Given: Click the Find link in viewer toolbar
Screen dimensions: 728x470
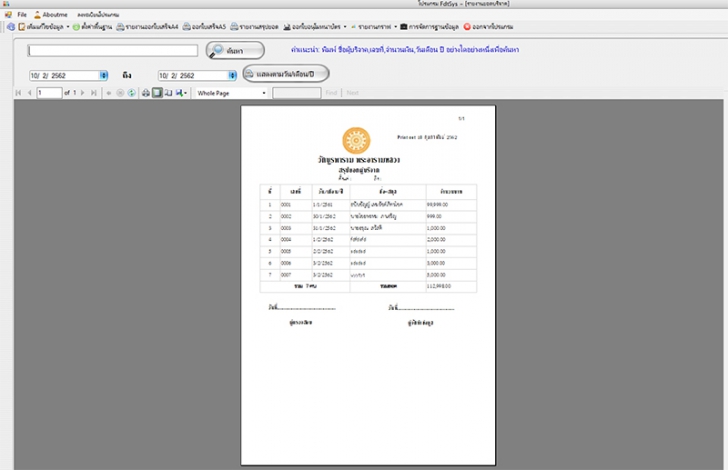Looking at the screenshot, I should (x=332, y=93).
